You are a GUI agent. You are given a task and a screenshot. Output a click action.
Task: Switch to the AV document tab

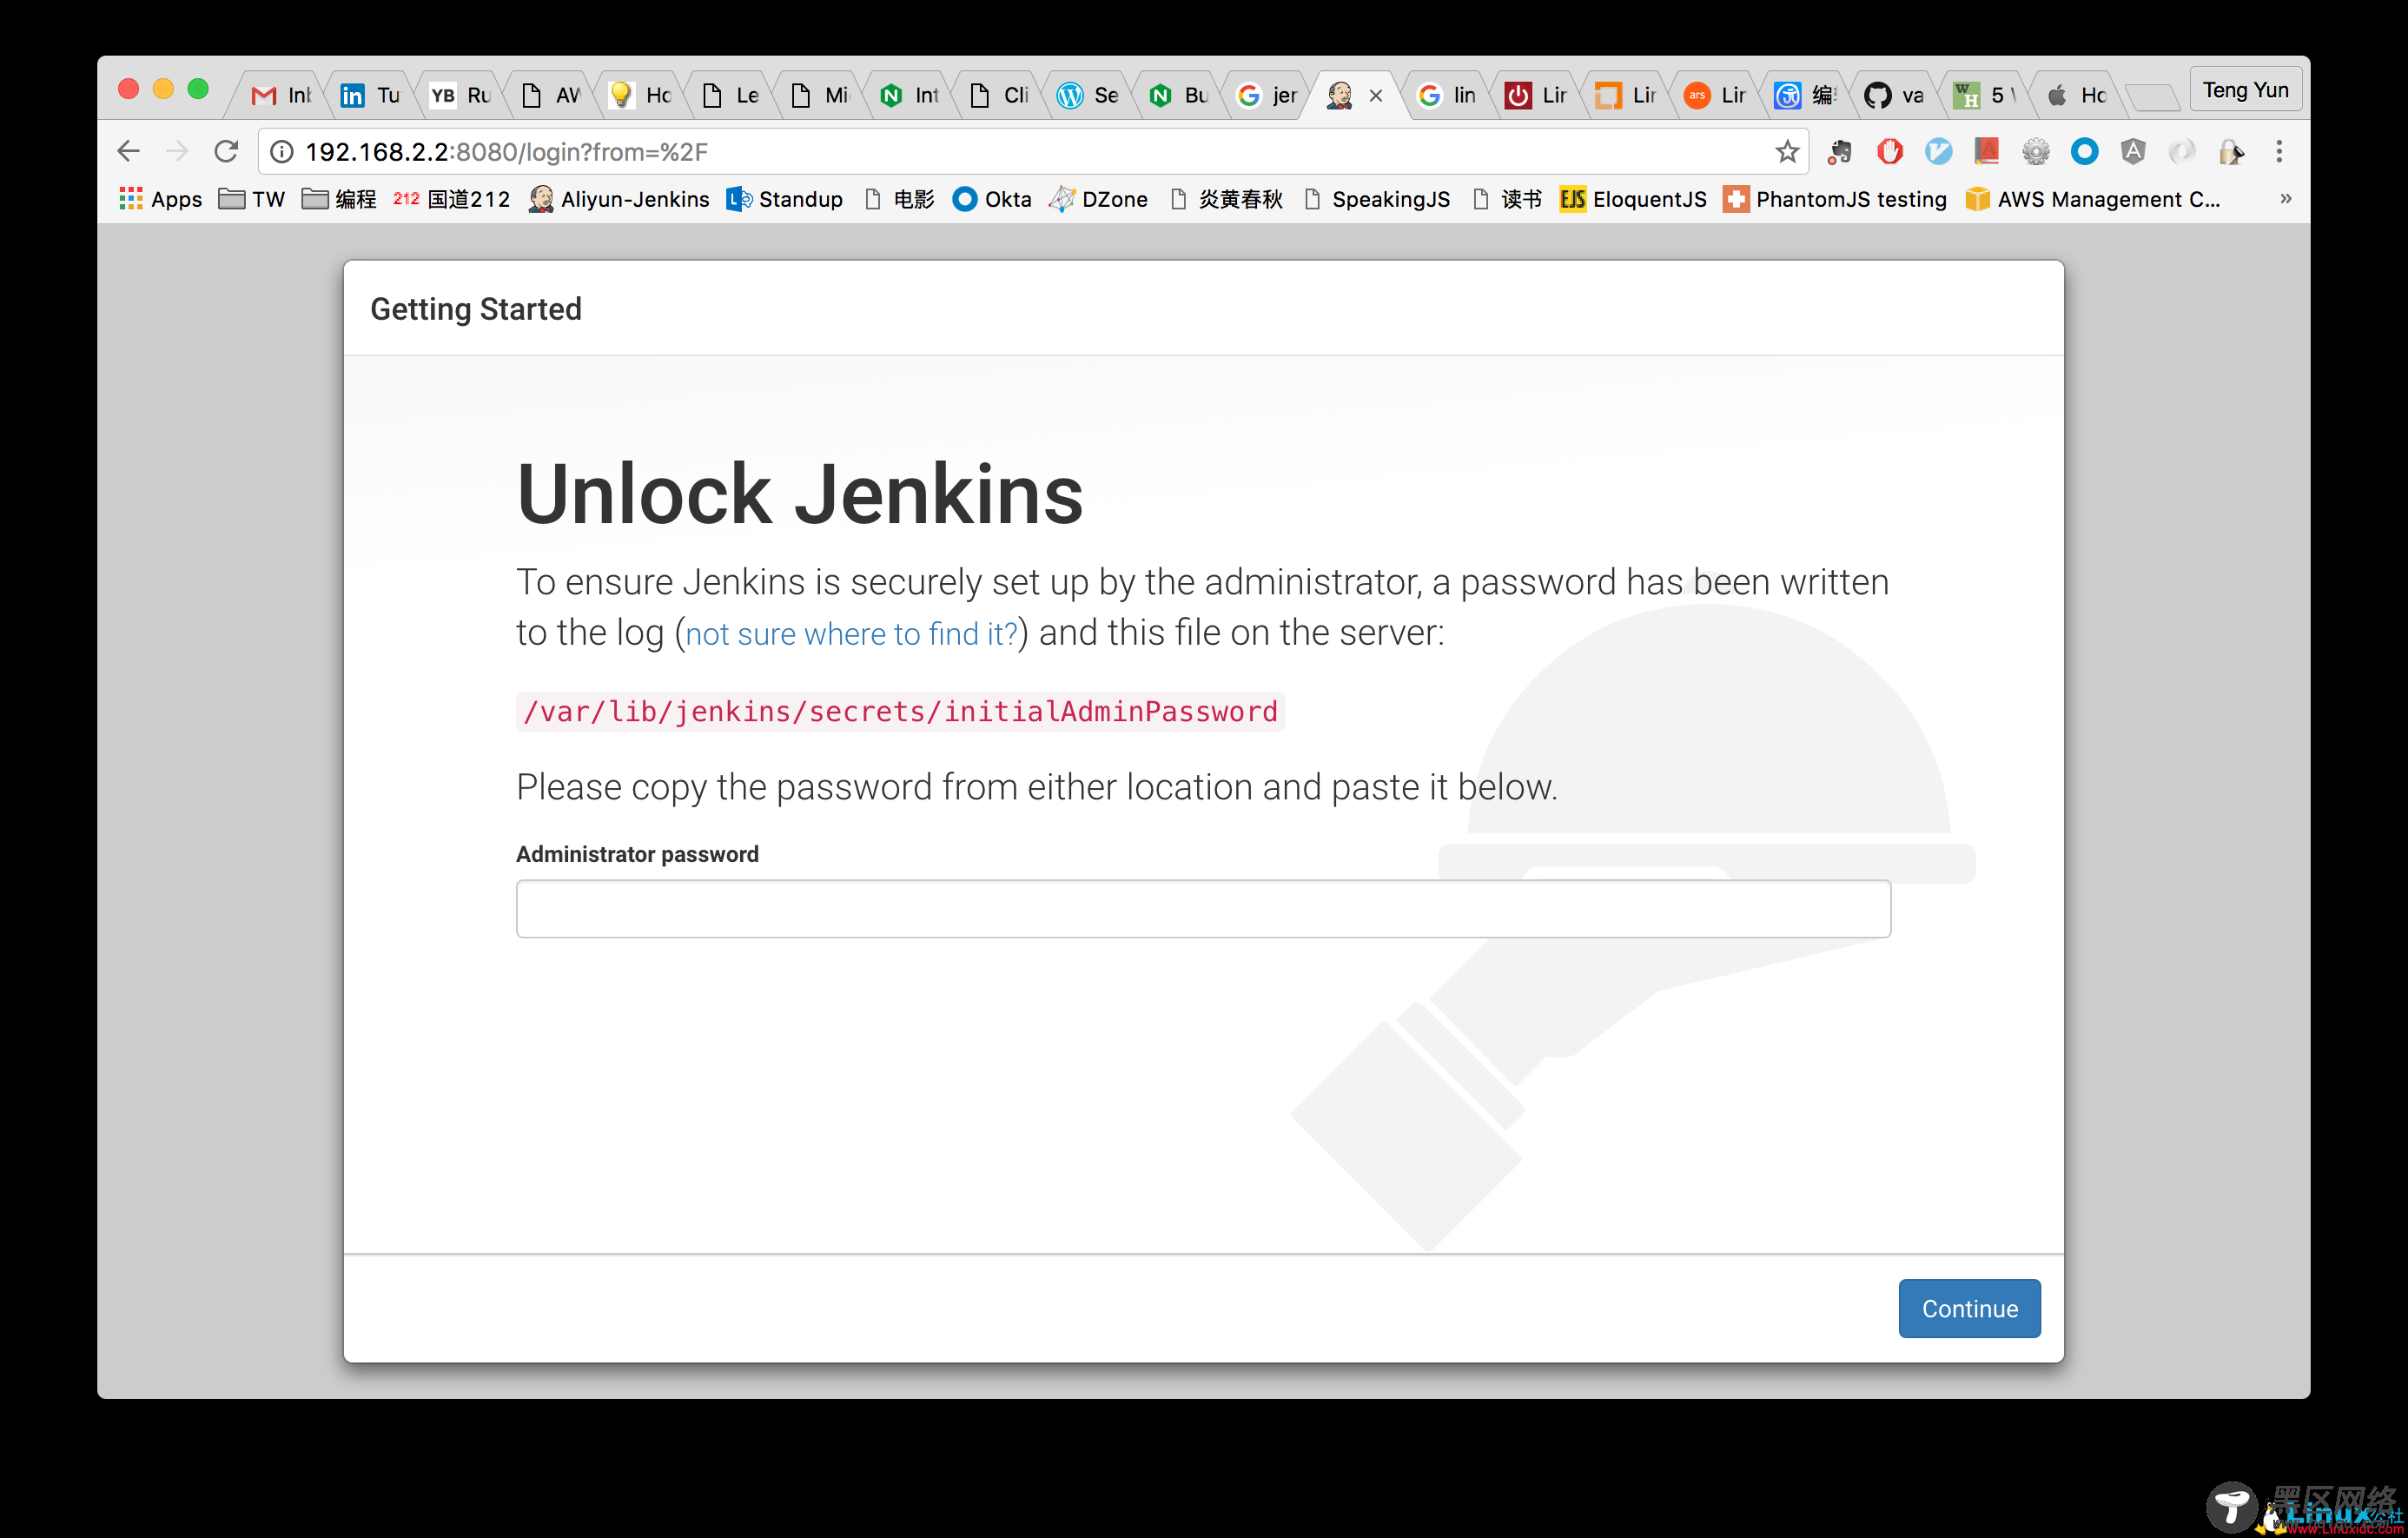click(549, 95)
